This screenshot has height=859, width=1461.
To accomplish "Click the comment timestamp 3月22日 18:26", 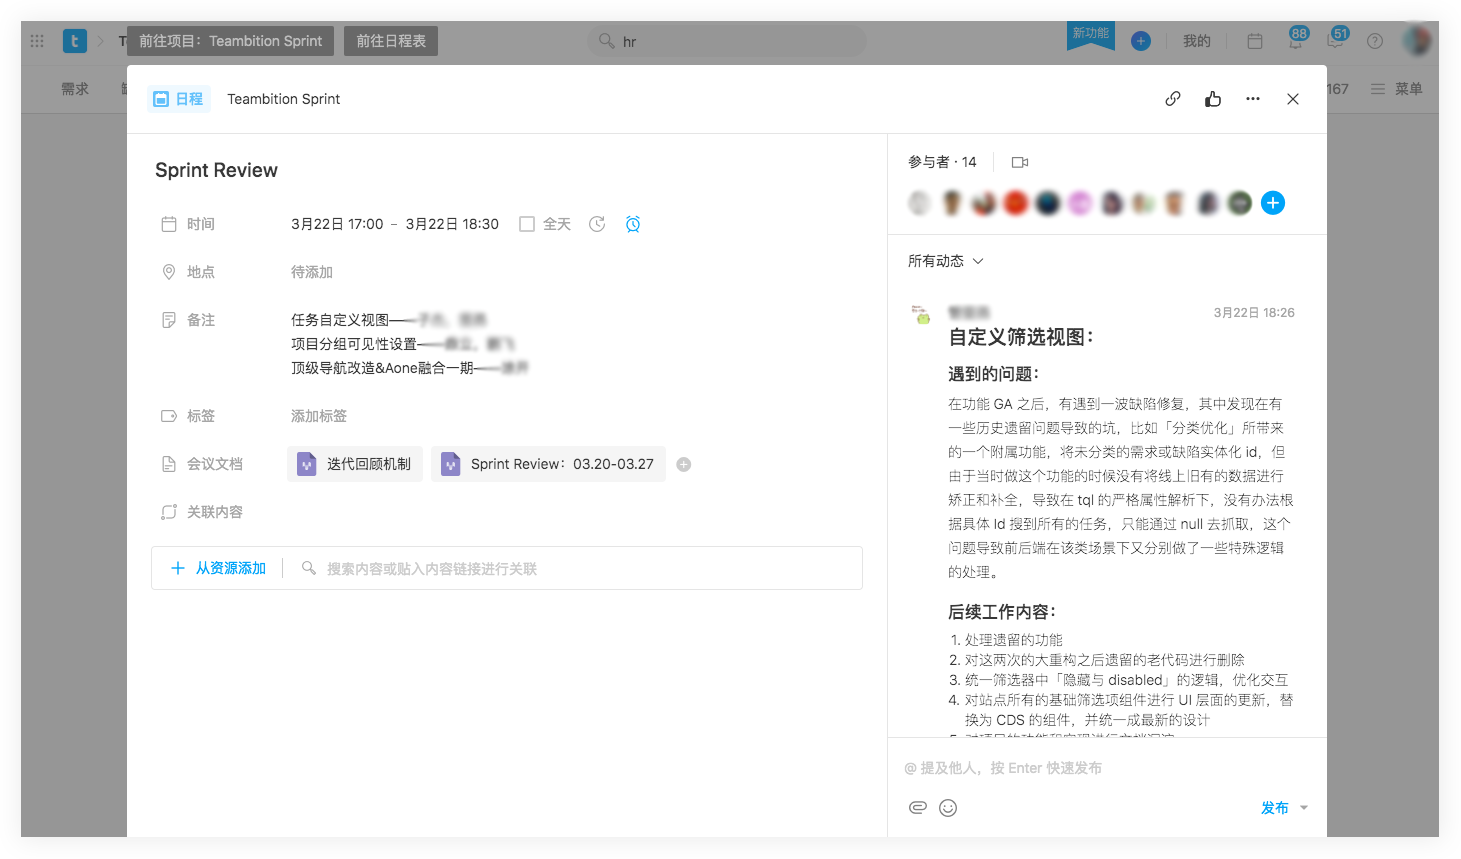I will [x=1254, y=313].
